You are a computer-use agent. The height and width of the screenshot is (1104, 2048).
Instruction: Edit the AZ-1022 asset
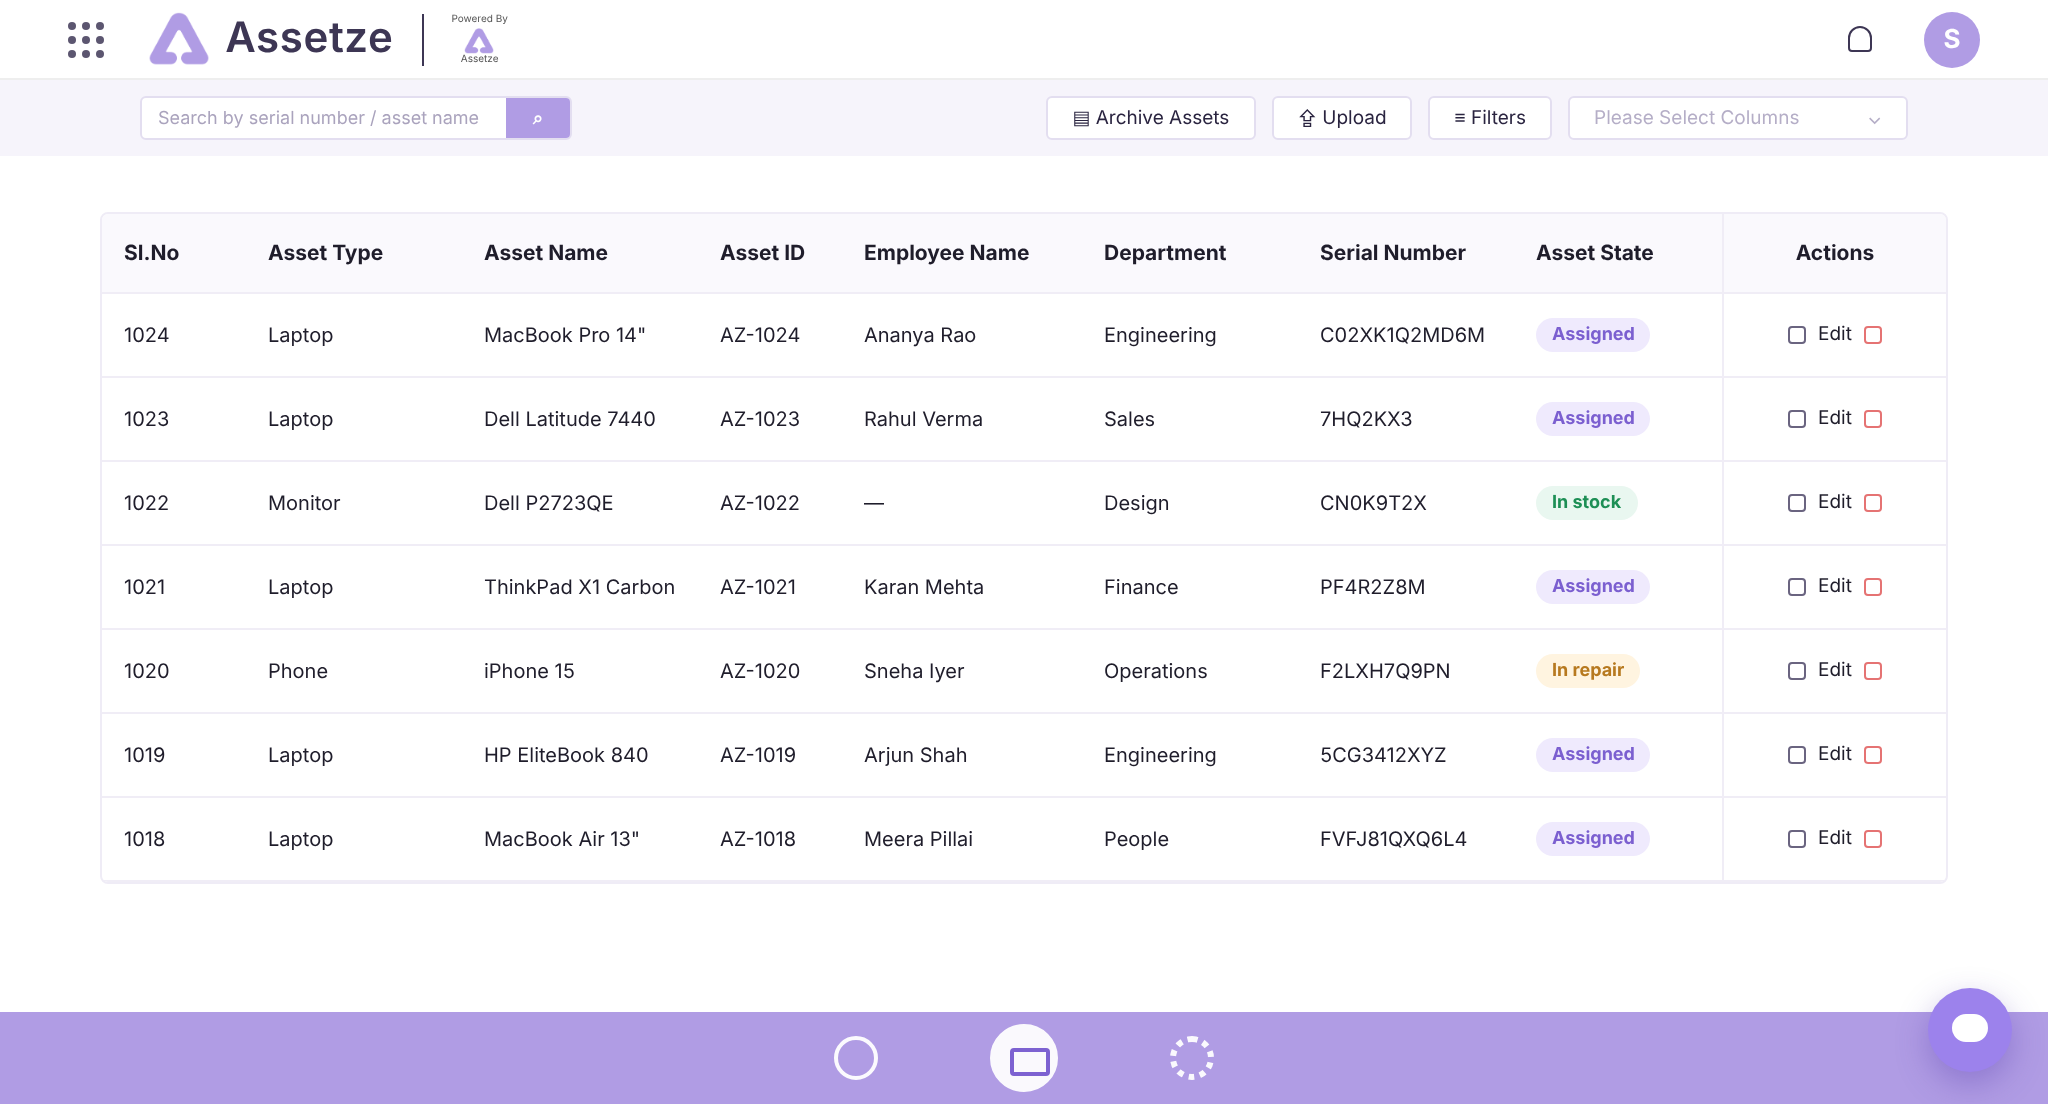click(x=1834, y=502)
